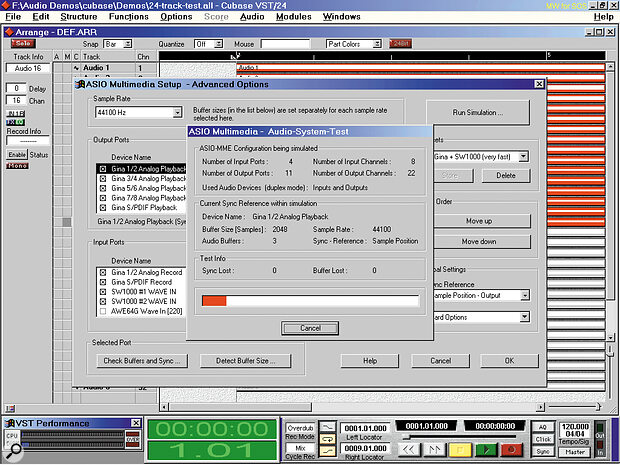Viewport: 620px width, 465px height.
Task: Toggle the punch-out icon below the cycle button
Action: [328, 451]
